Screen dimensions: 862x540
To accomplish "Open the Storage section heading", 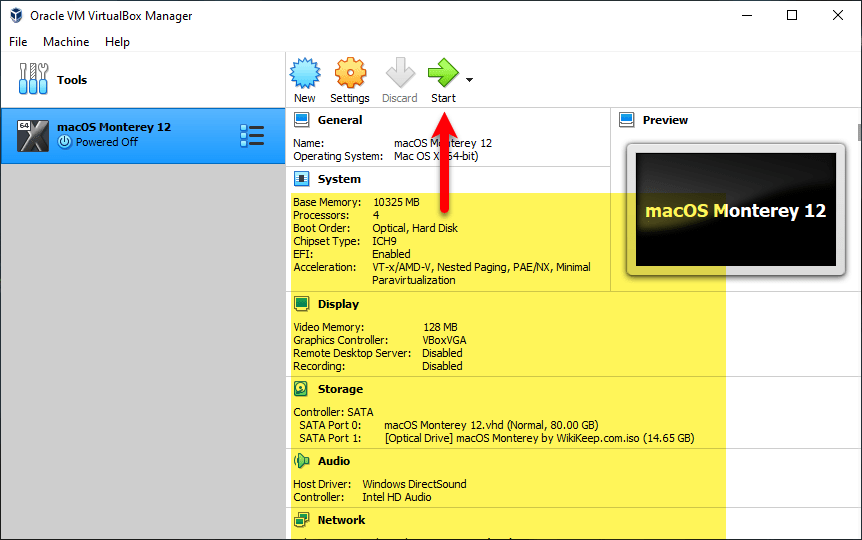I will tap(340, 389).
